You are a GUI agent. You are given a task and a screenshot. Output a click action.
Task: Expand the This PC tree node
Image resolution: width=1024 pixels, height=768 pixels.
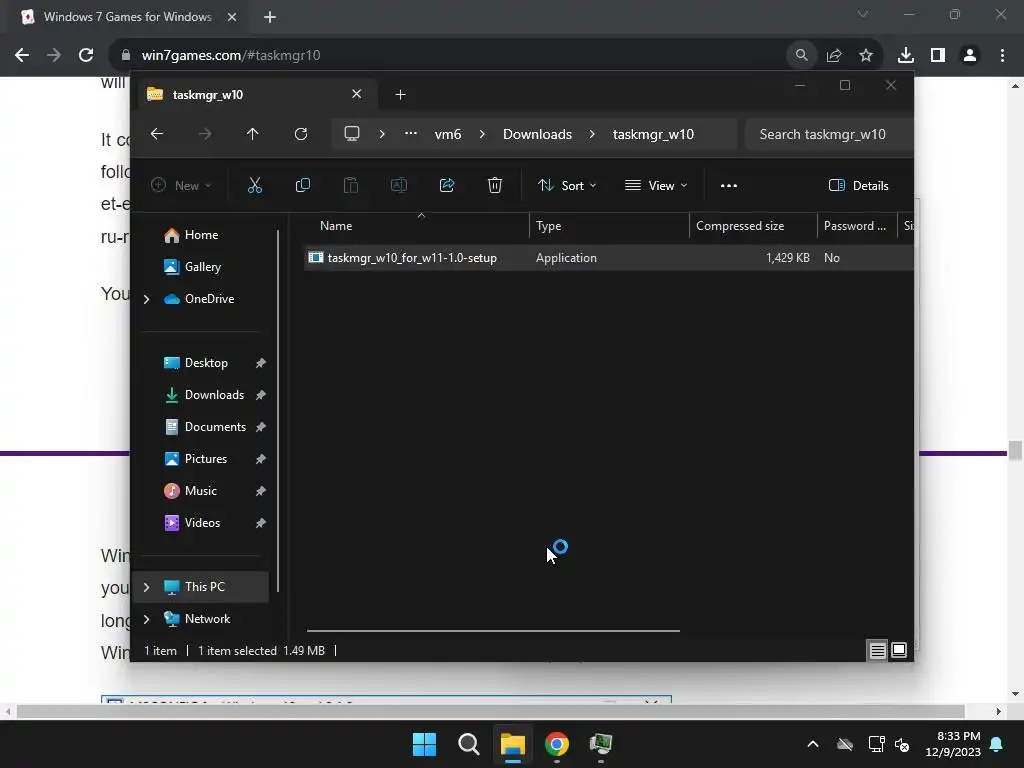[146, 587]
